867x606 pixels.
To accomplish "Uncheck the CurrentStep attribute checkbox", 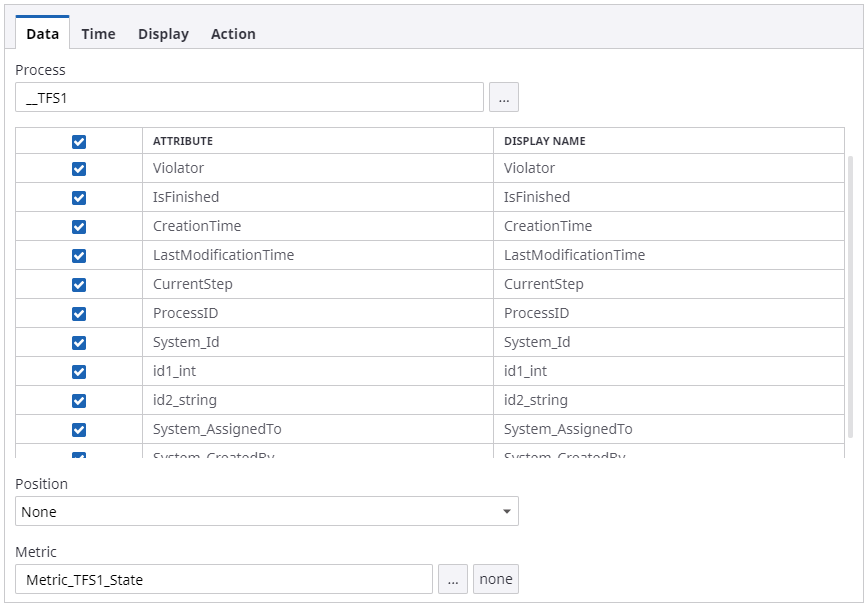I will [79, 285].
